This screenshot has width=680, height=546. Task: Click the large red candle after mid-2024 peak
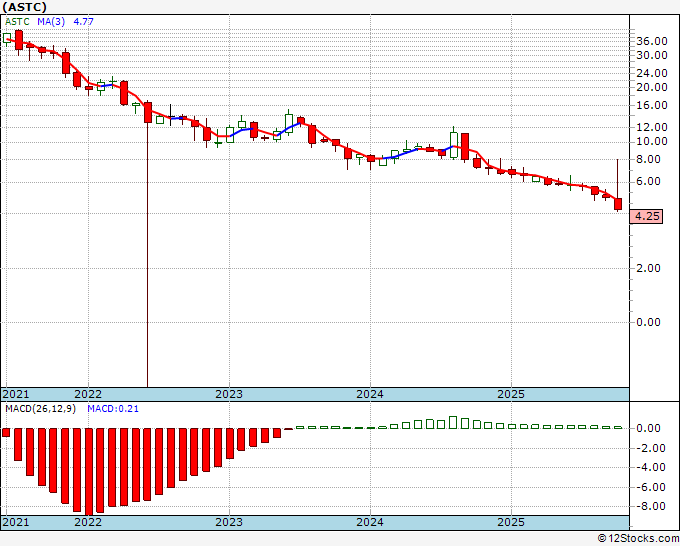(x=465, y=147)
